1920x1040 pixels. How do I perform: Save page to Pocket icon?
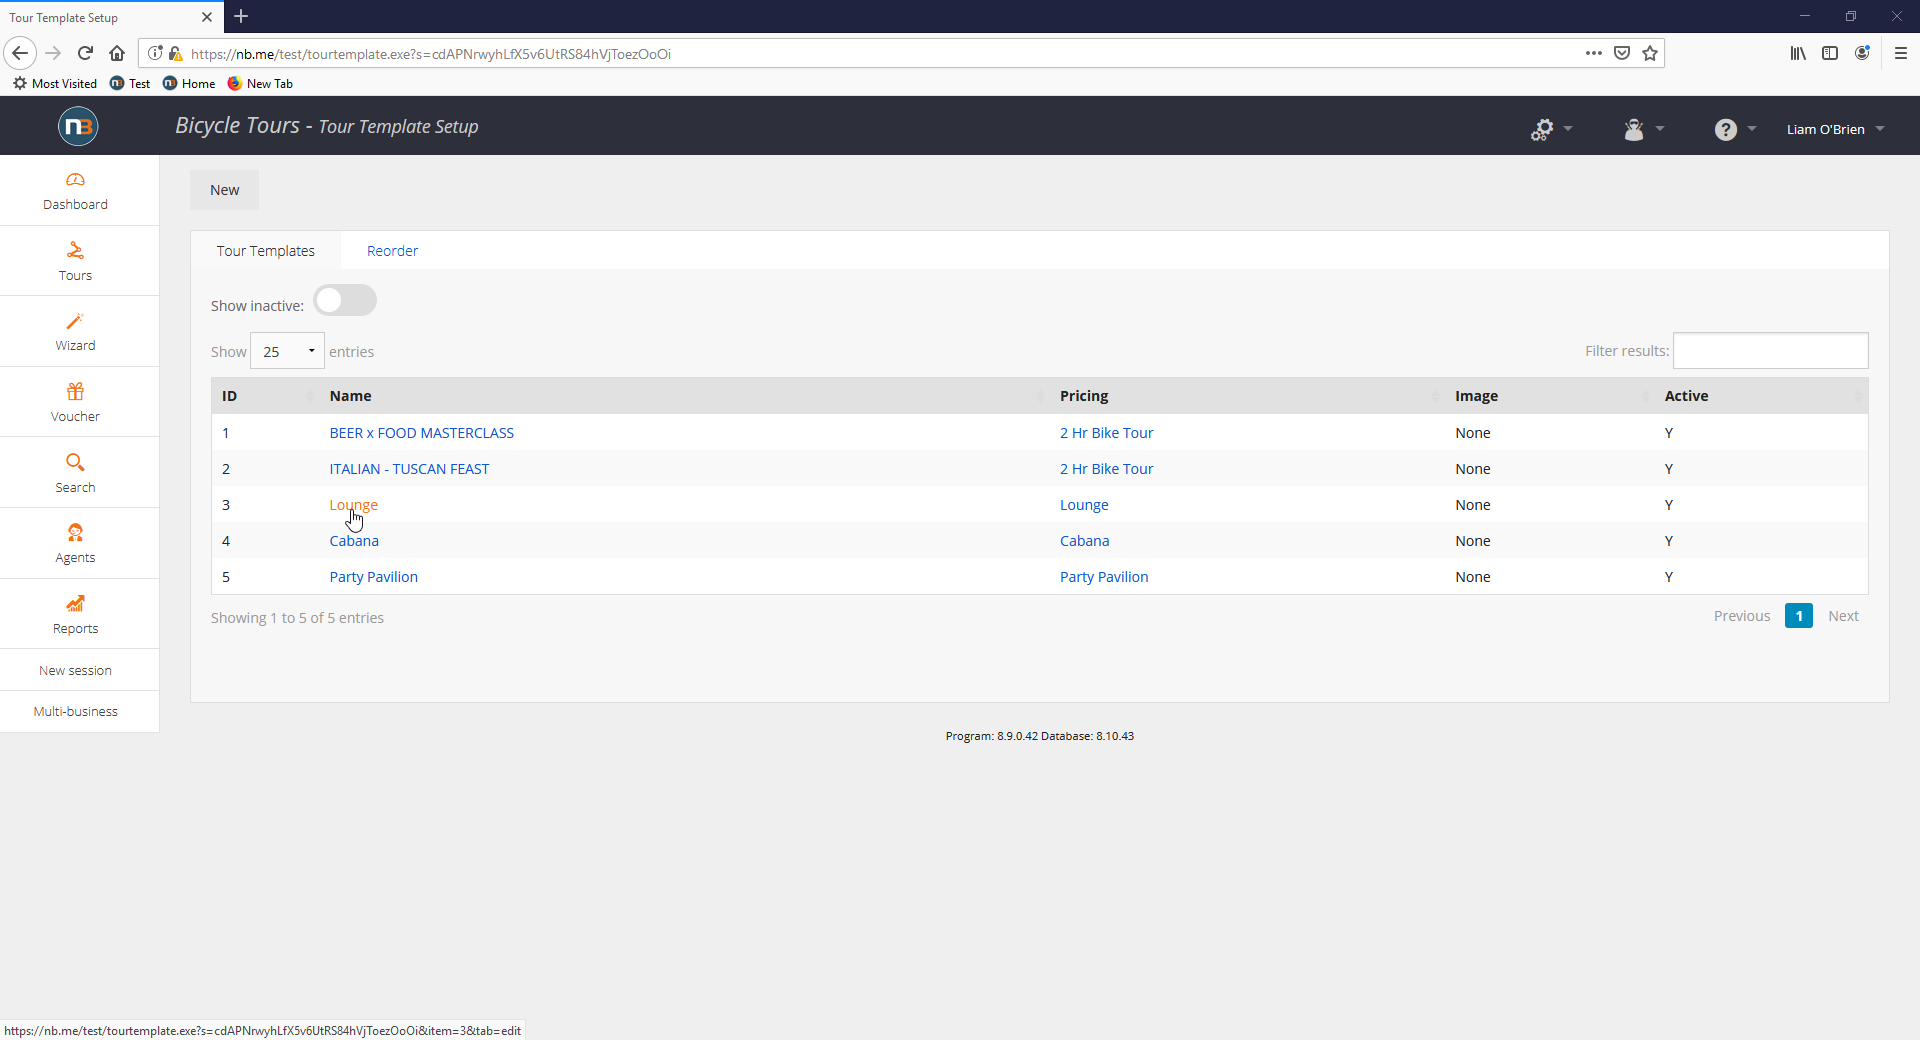click(x=1622, y=53)
